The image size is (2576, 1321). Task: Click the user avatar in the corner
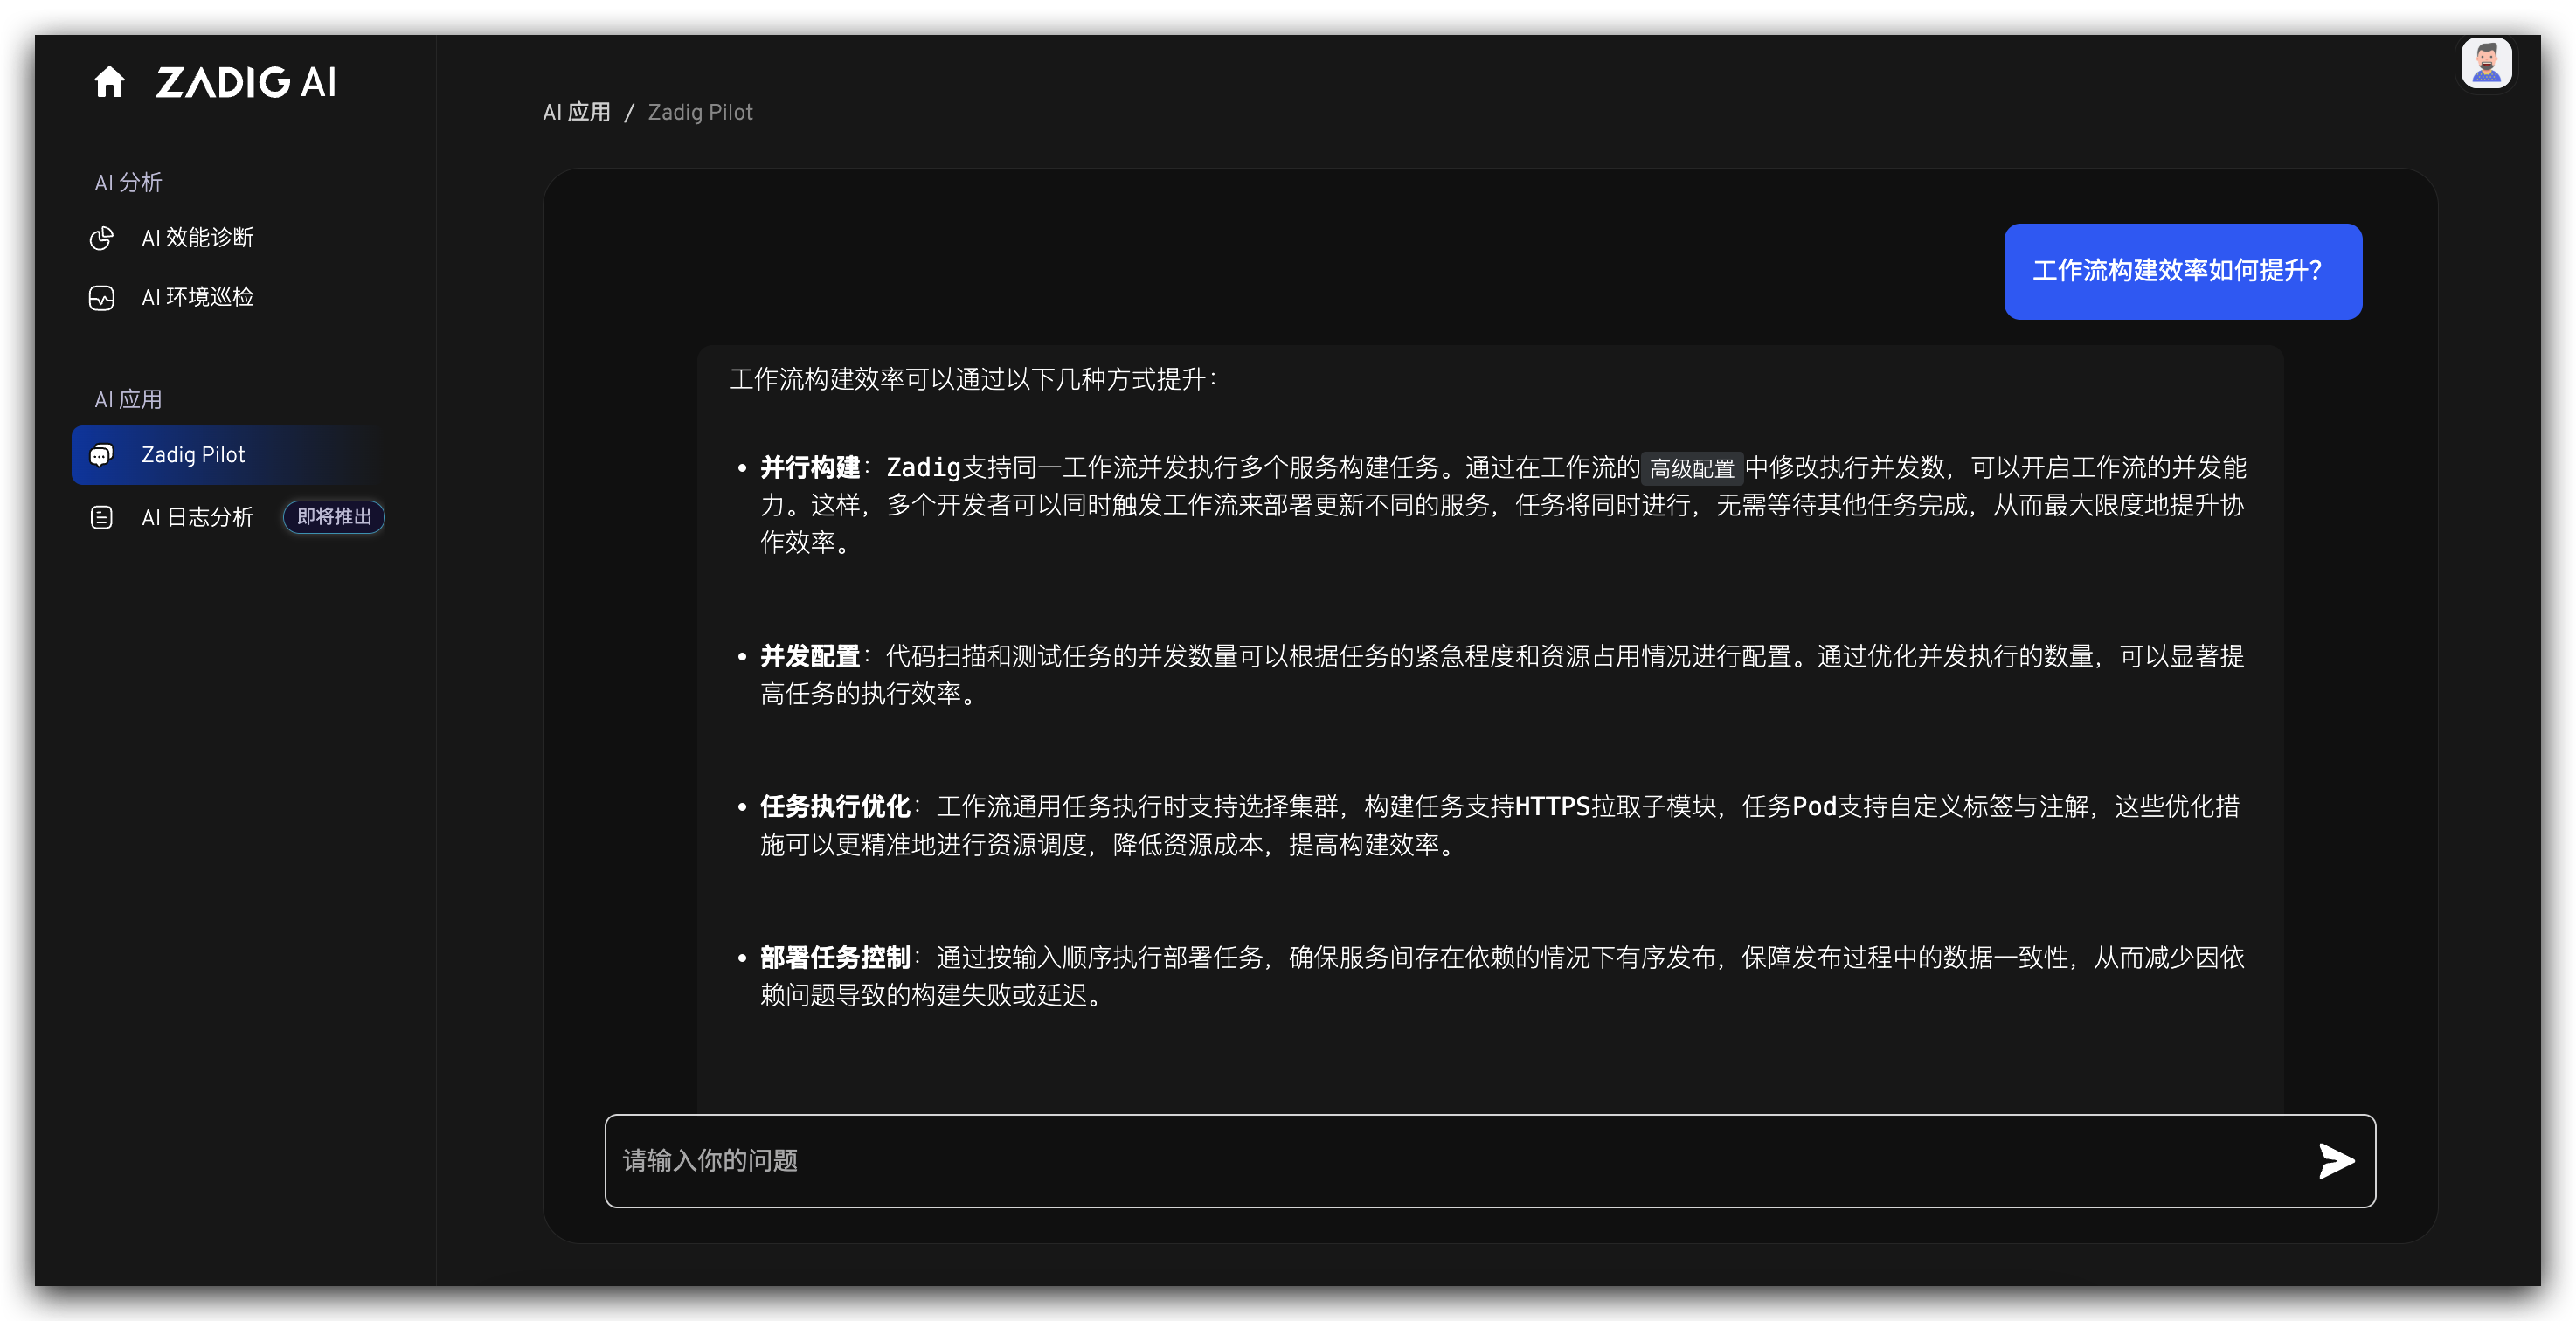[2486, 64]
